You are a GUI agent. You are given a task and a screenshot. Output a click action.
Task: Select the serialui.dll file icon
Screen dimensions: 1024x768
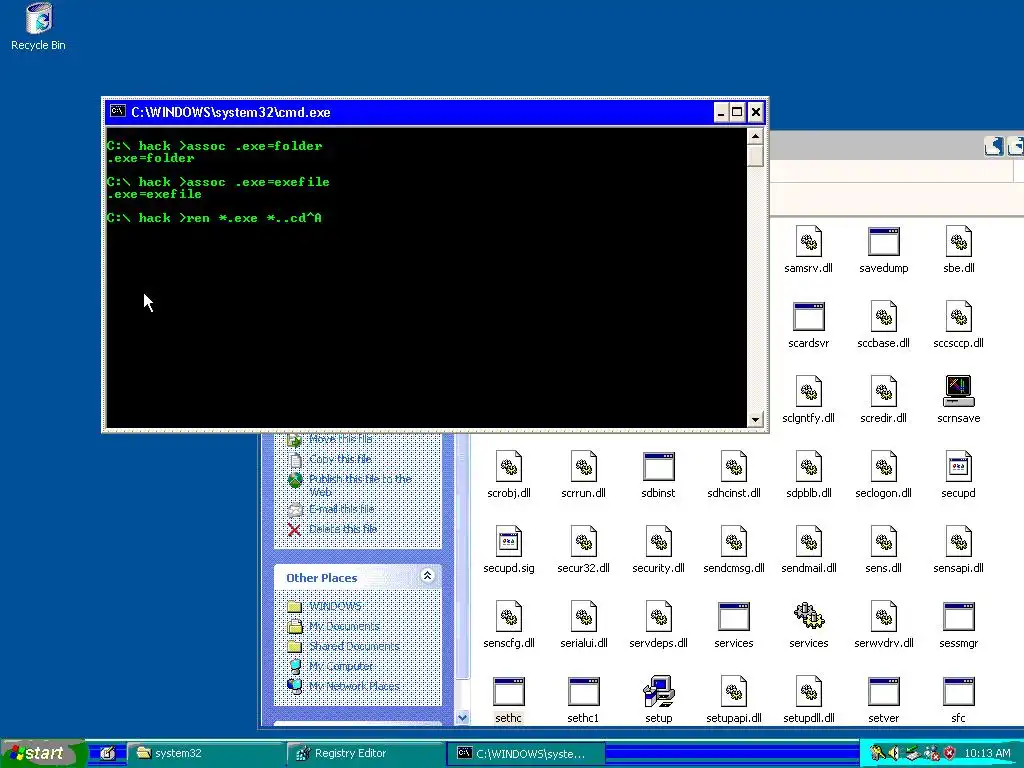click(584, 617)
